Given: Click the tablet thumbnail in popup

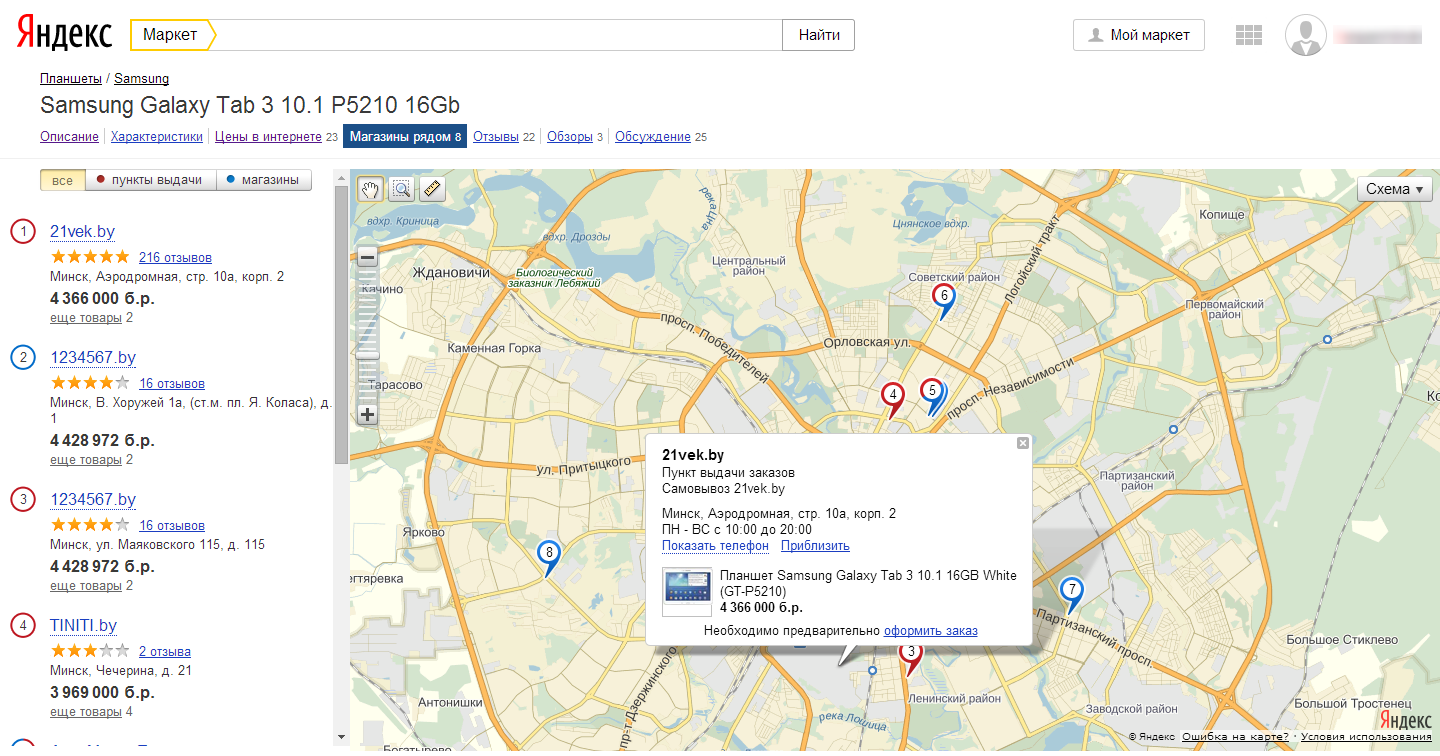Looking at the screenshot, I should pos(687,591).
